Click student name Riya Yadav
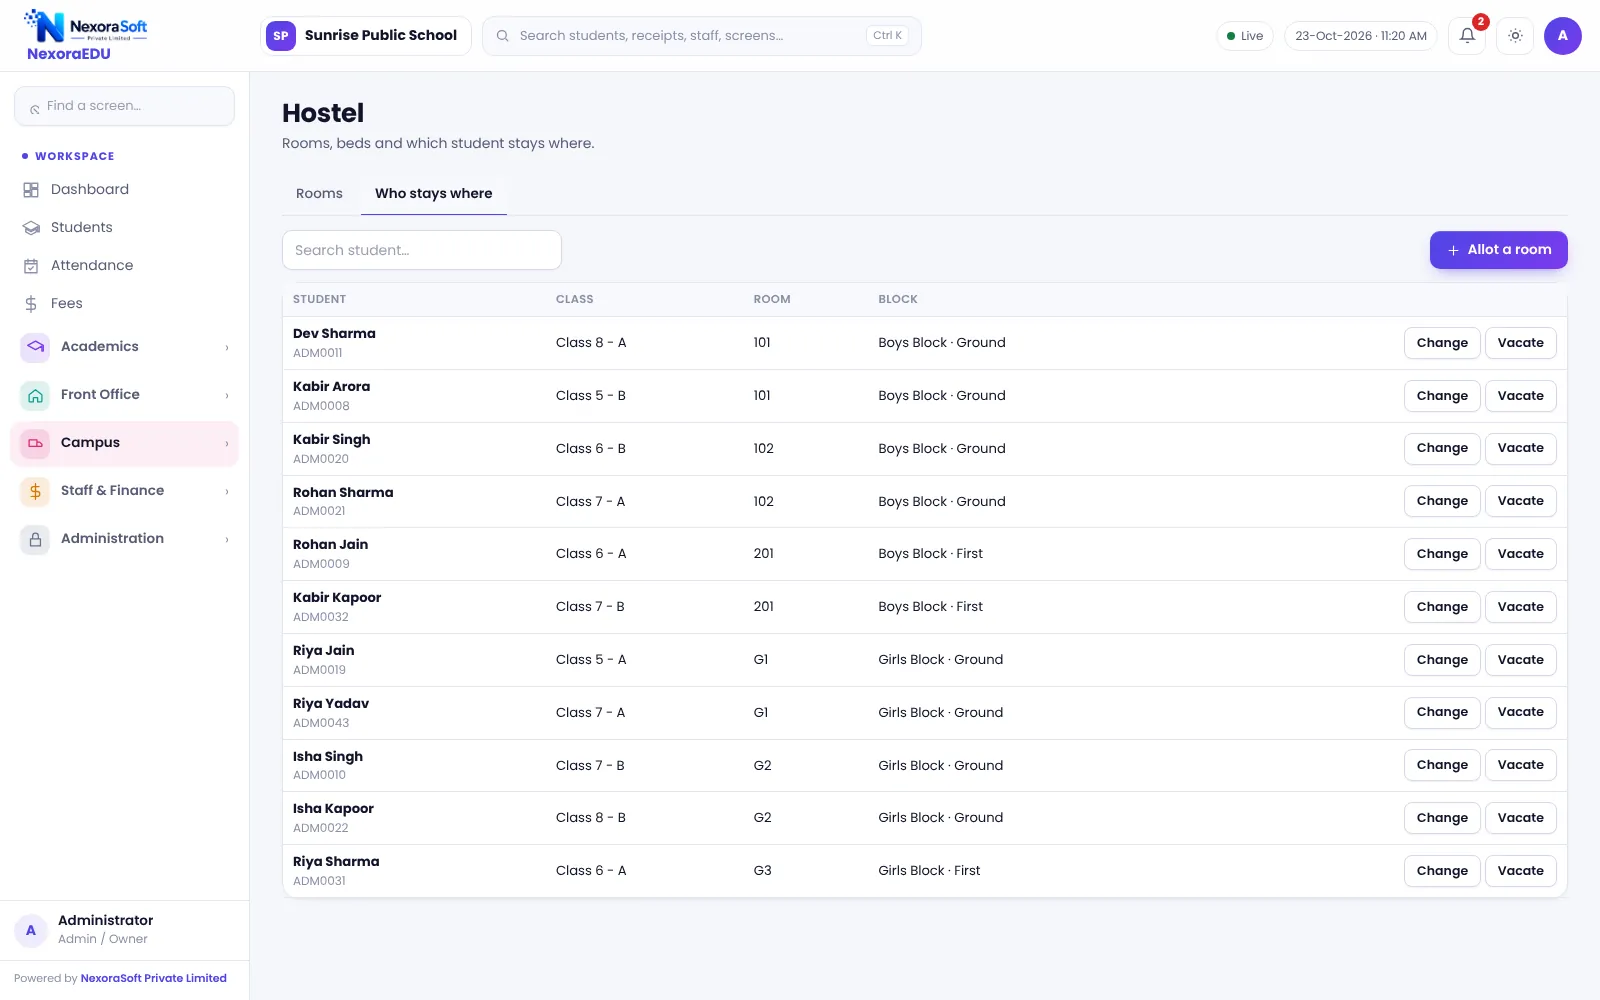1600x1000 pixels. coord(331,703)
